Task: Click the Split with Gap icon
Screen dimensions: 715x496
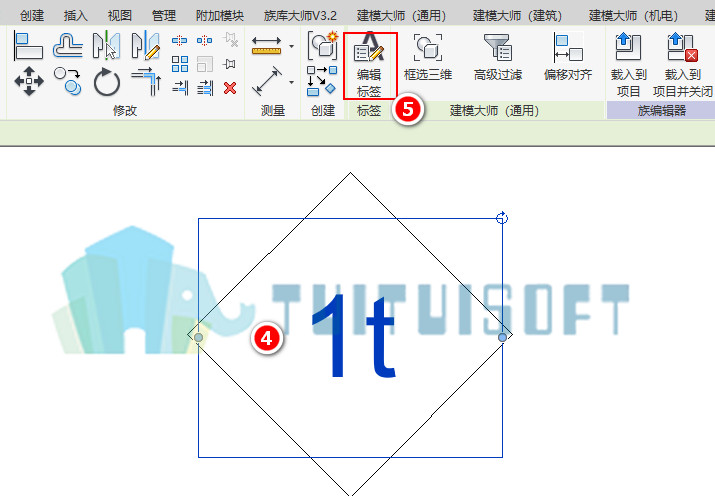Action: tap(204, 41)
